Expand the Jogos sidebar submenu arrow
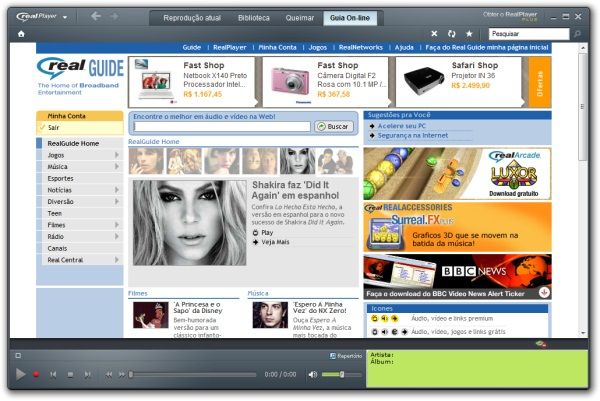Screen dimensions: 600x401 pos(117,155)
